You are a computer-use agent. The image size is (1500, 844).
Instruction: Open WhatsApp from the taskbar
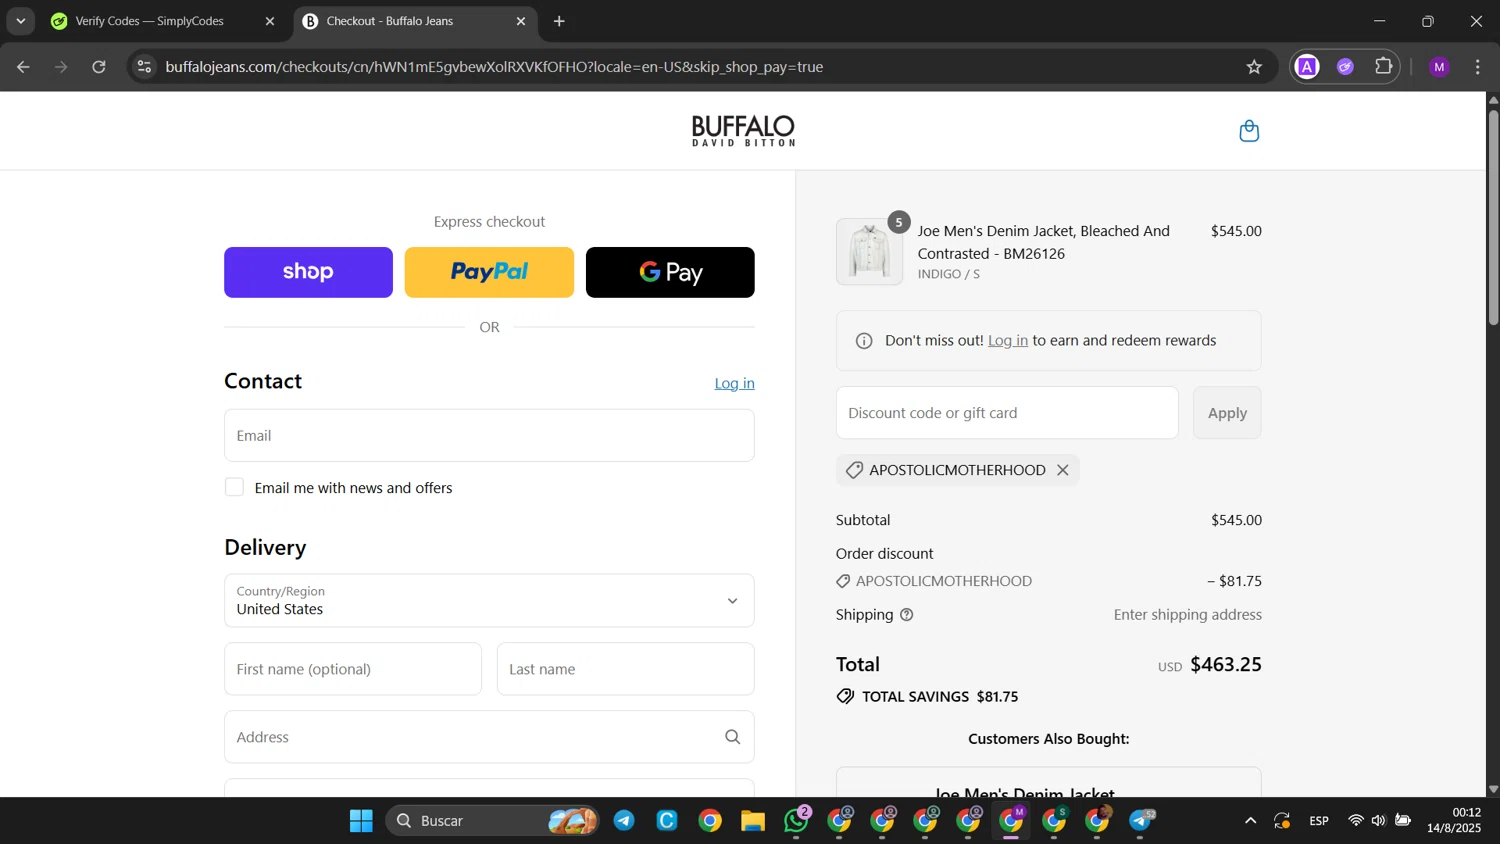click(x=797, y=821)
